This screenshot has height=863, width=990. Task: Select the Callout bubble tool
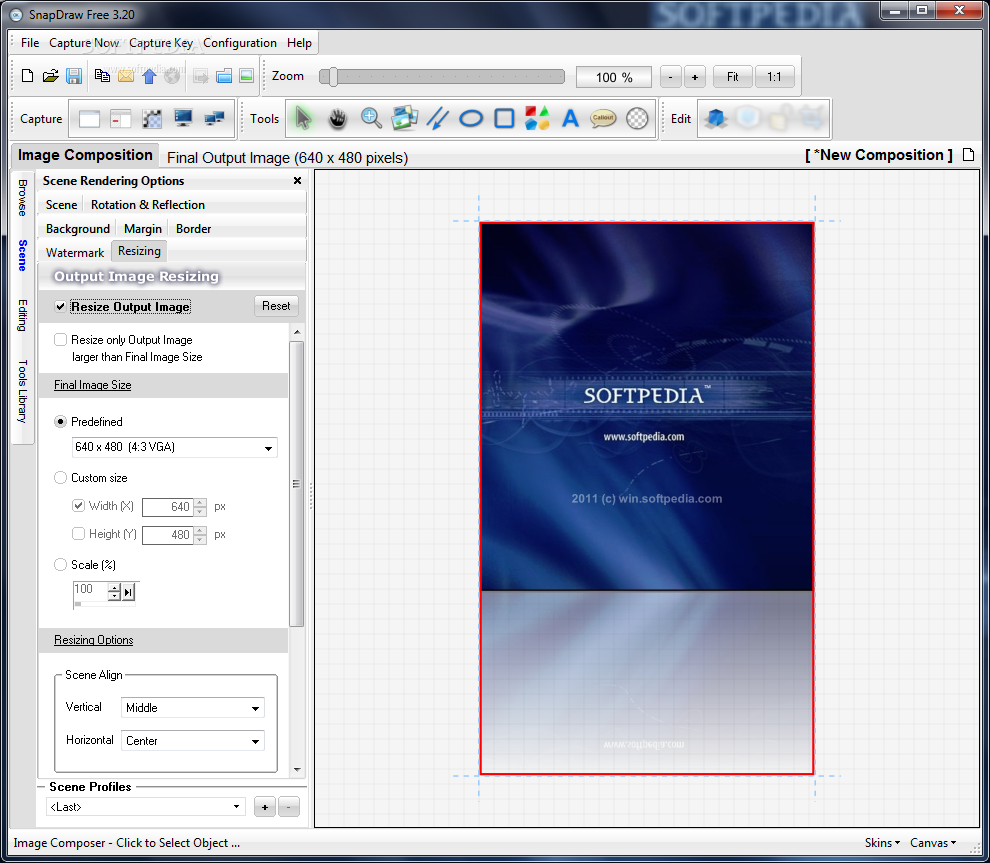tap(603, 118)
